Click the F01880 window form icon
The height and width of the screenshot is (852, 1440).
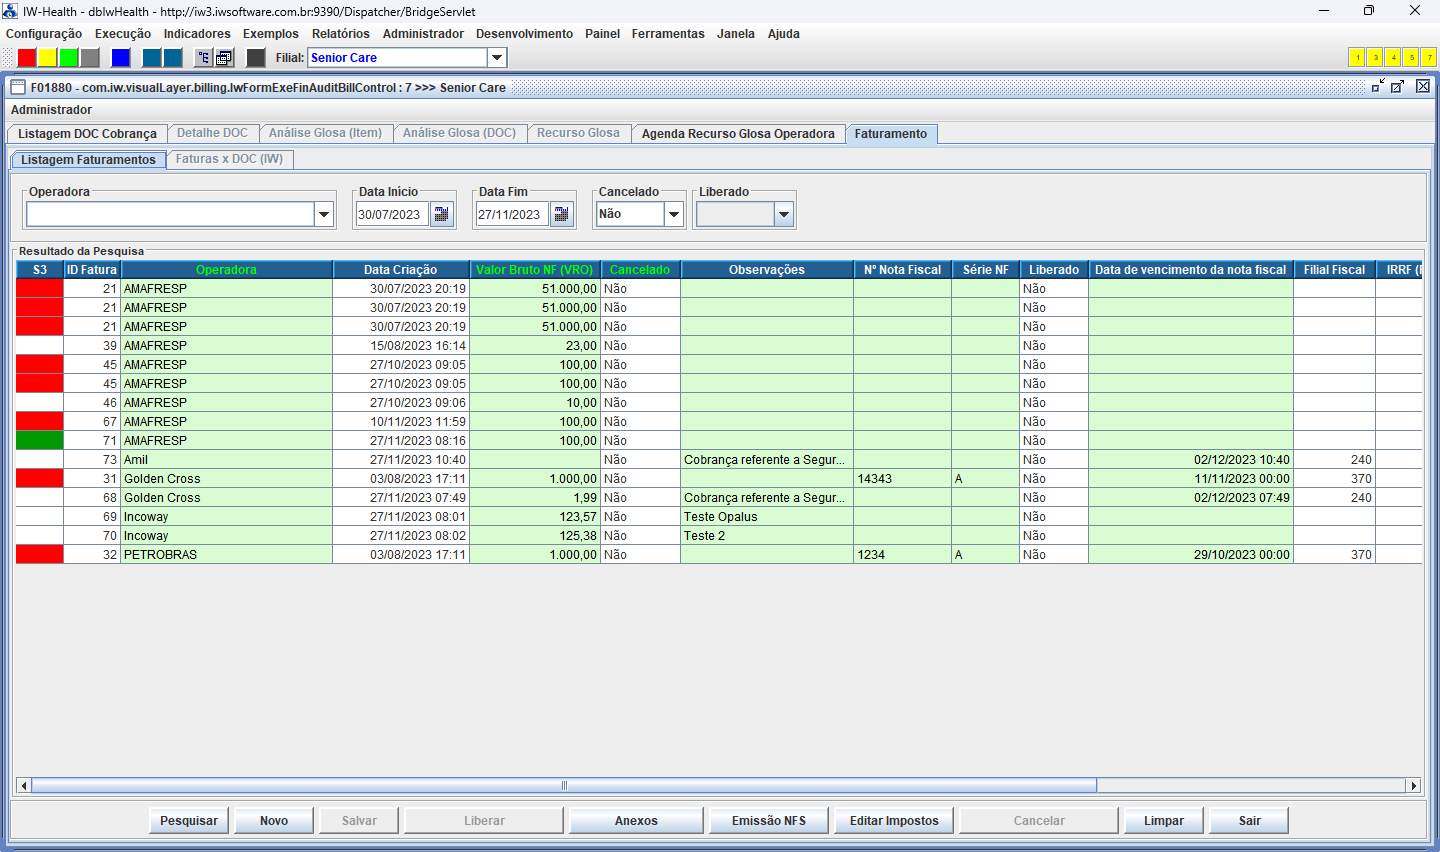[x=18, y=87]
